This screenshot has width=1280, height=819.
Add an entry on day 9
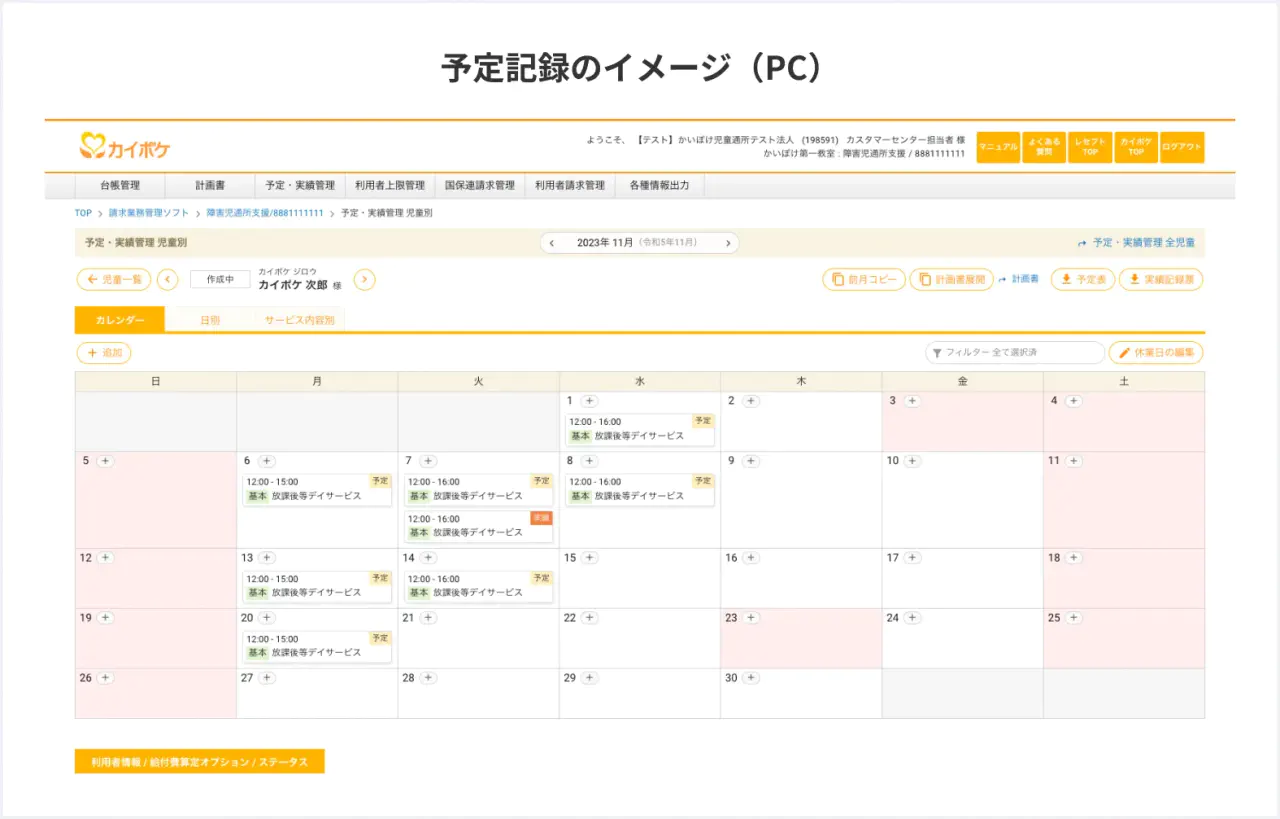tap(751, 461)
